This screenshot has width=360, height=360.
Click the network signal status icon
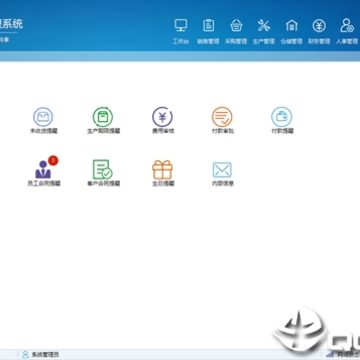pyautogui.click(x=330, y=354)
